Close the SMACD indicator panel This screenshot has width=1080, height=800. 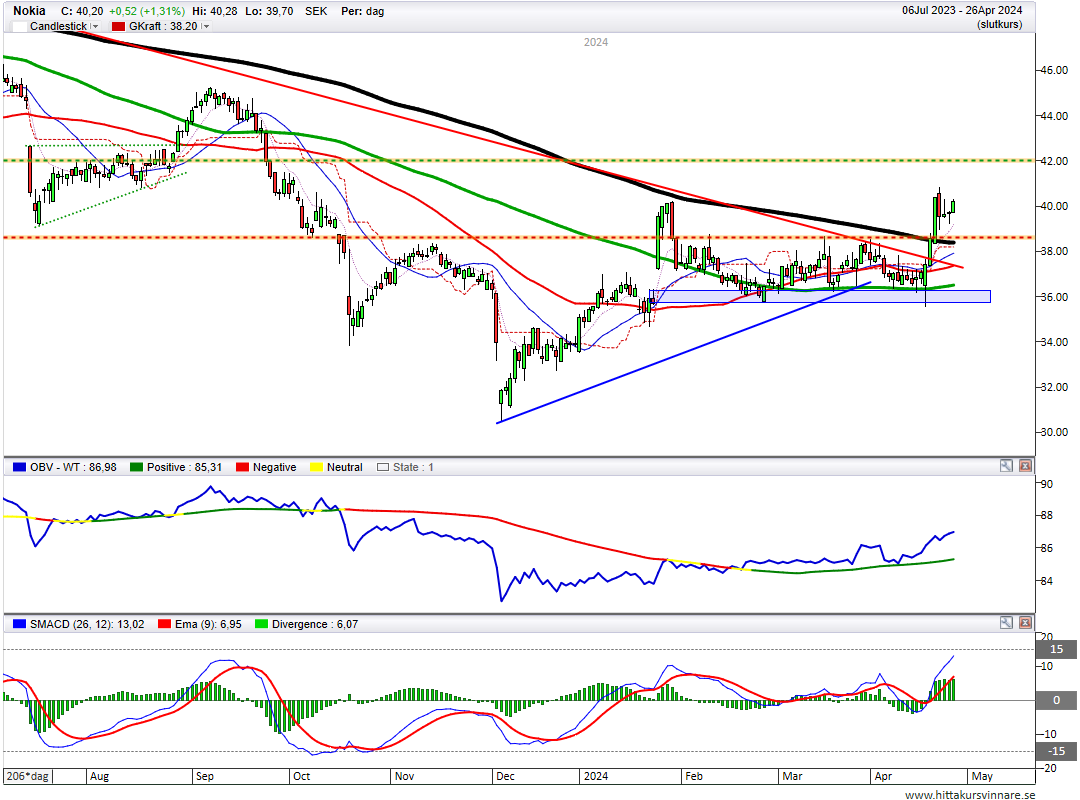point(1026,623)
